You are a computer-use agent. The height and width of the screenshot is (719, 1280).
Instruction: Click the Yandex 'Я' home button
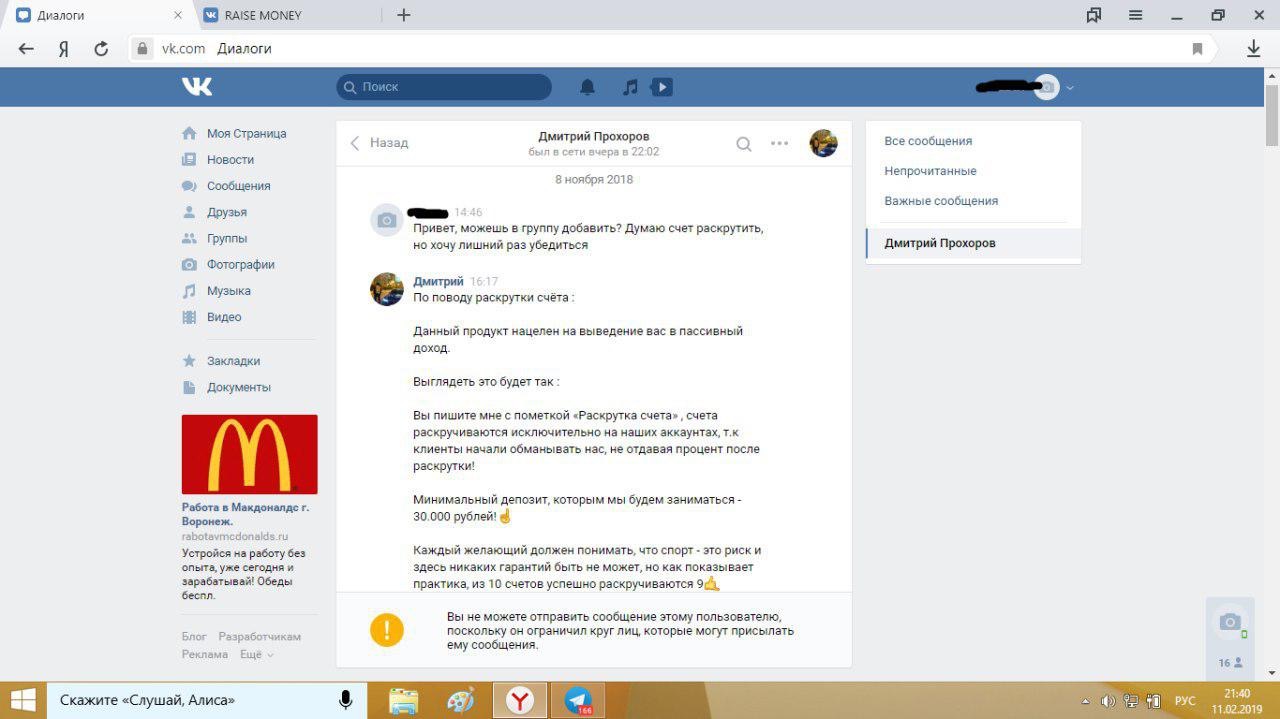63,48
